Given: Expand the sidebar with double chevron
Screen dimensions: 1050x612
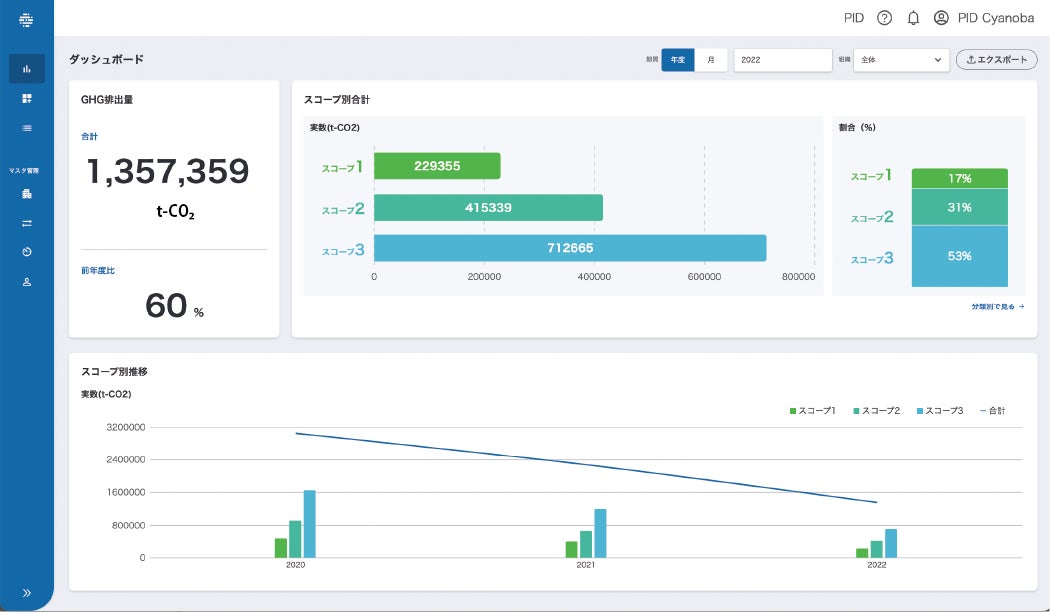Looking at the screenshot, I should [27, 593].
